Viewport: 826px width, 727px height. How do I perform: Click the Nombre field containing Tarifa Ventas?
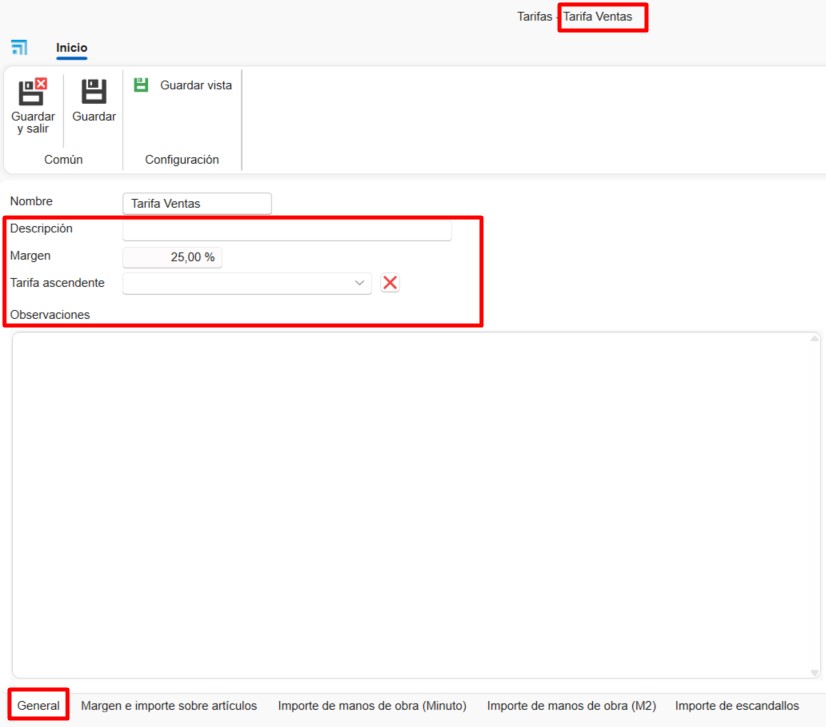(x=196, y=204)
